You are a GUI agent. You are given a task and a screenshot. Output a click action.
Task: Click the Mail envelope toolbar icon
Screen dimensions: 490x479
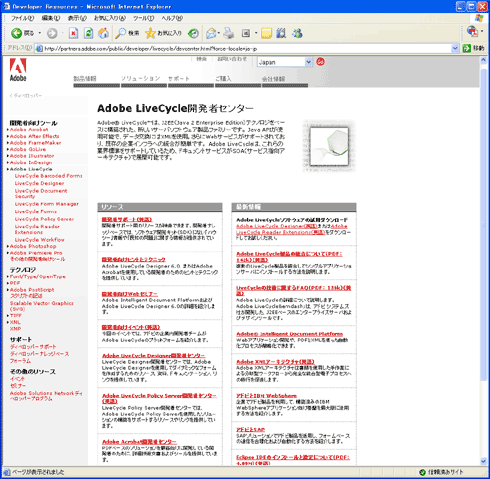(x=211, y=33)
